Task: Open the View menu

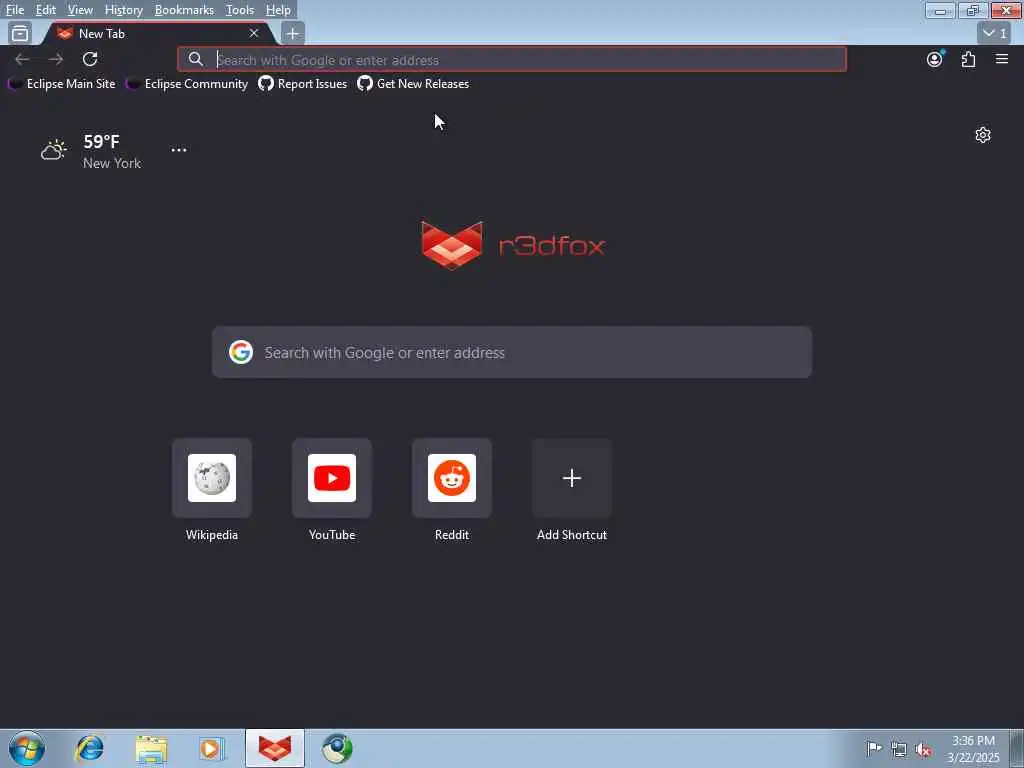Action: pyautogui.click(x=80, y=10)
